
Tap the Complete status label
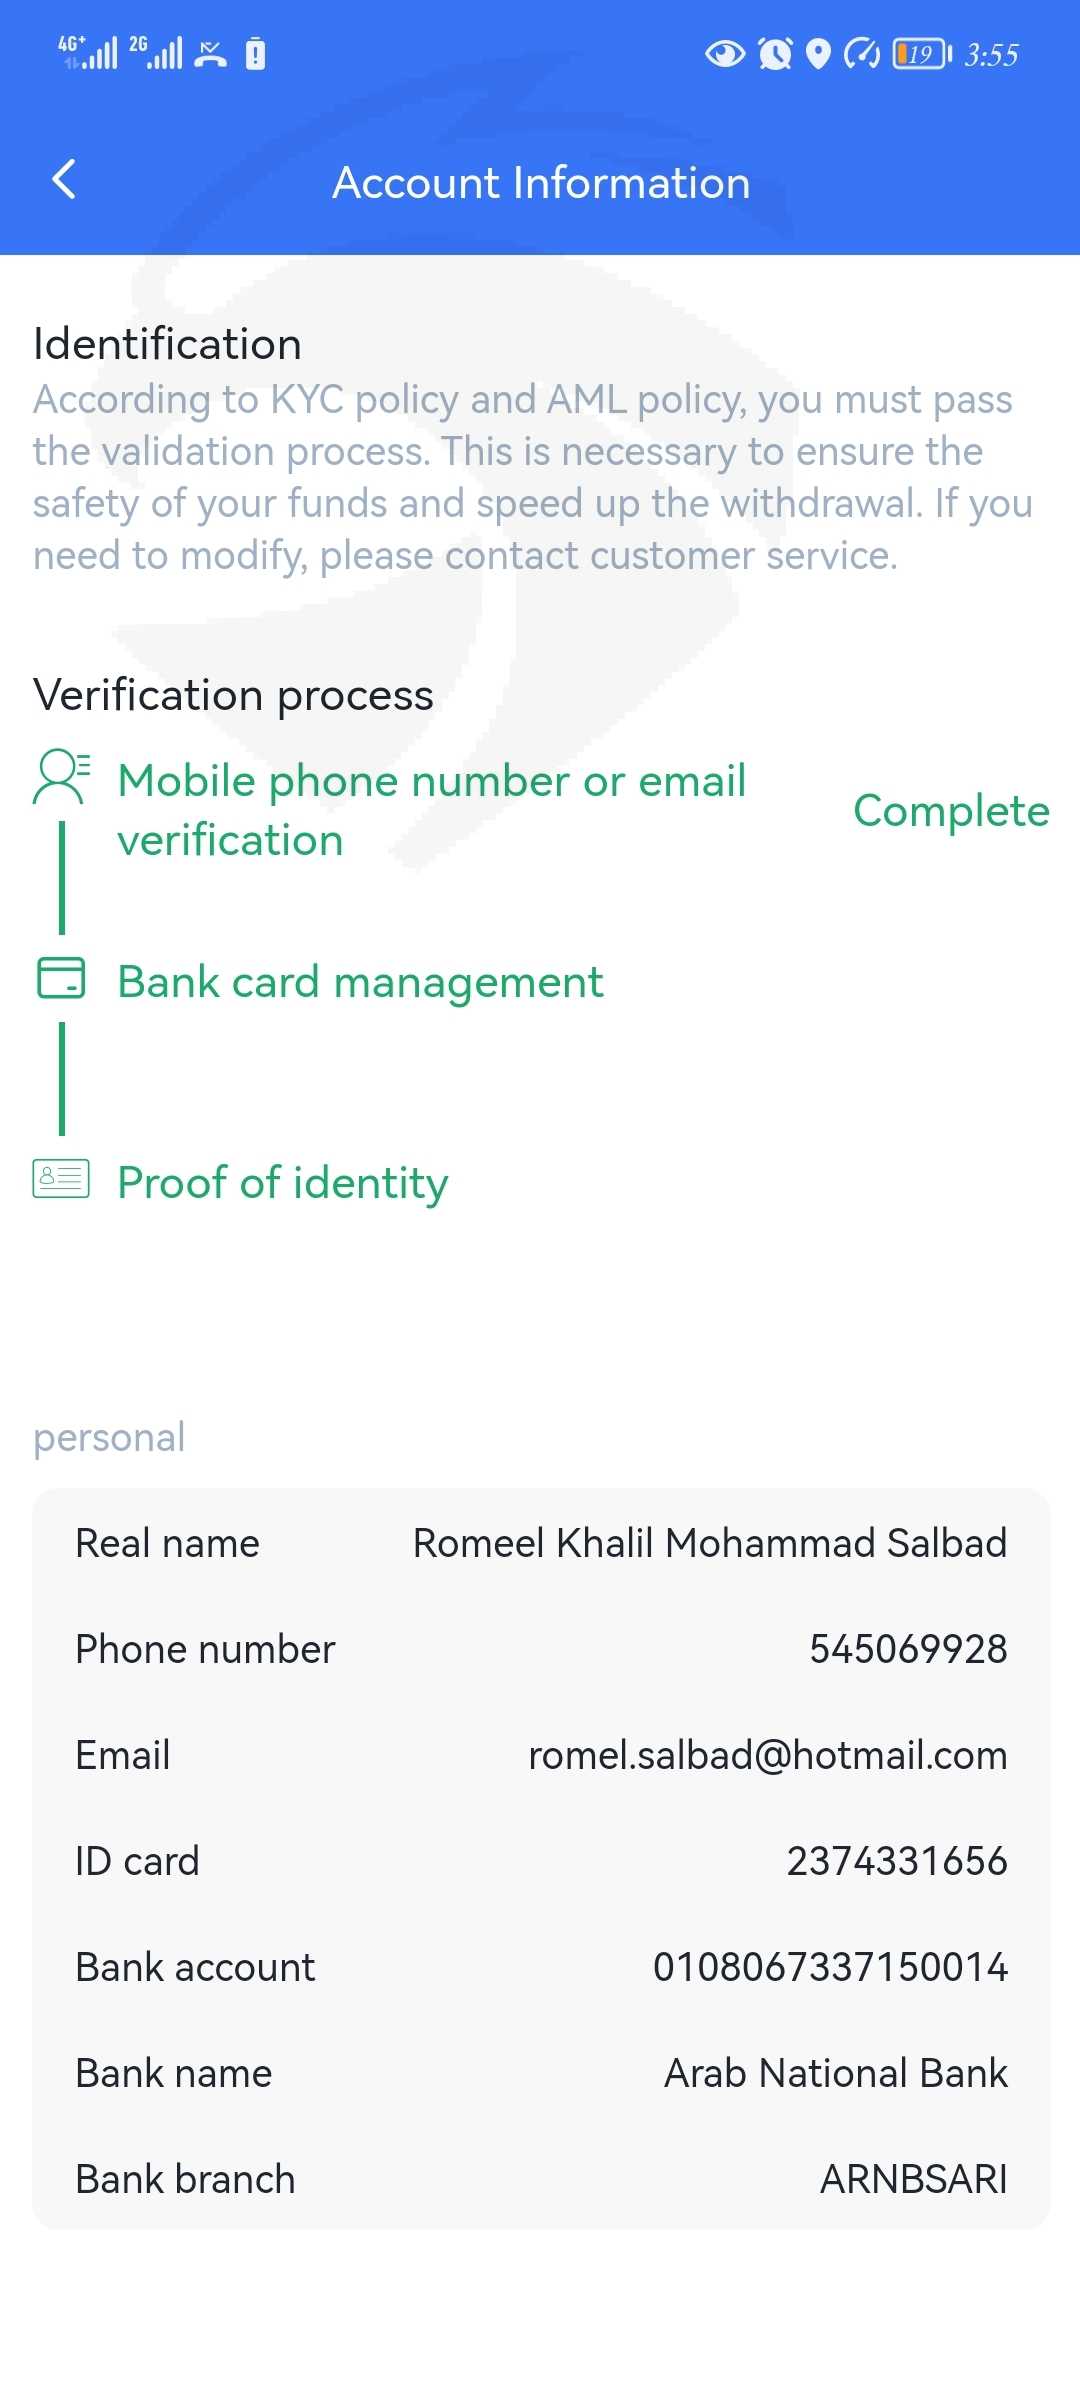click(x=951, y=811)
